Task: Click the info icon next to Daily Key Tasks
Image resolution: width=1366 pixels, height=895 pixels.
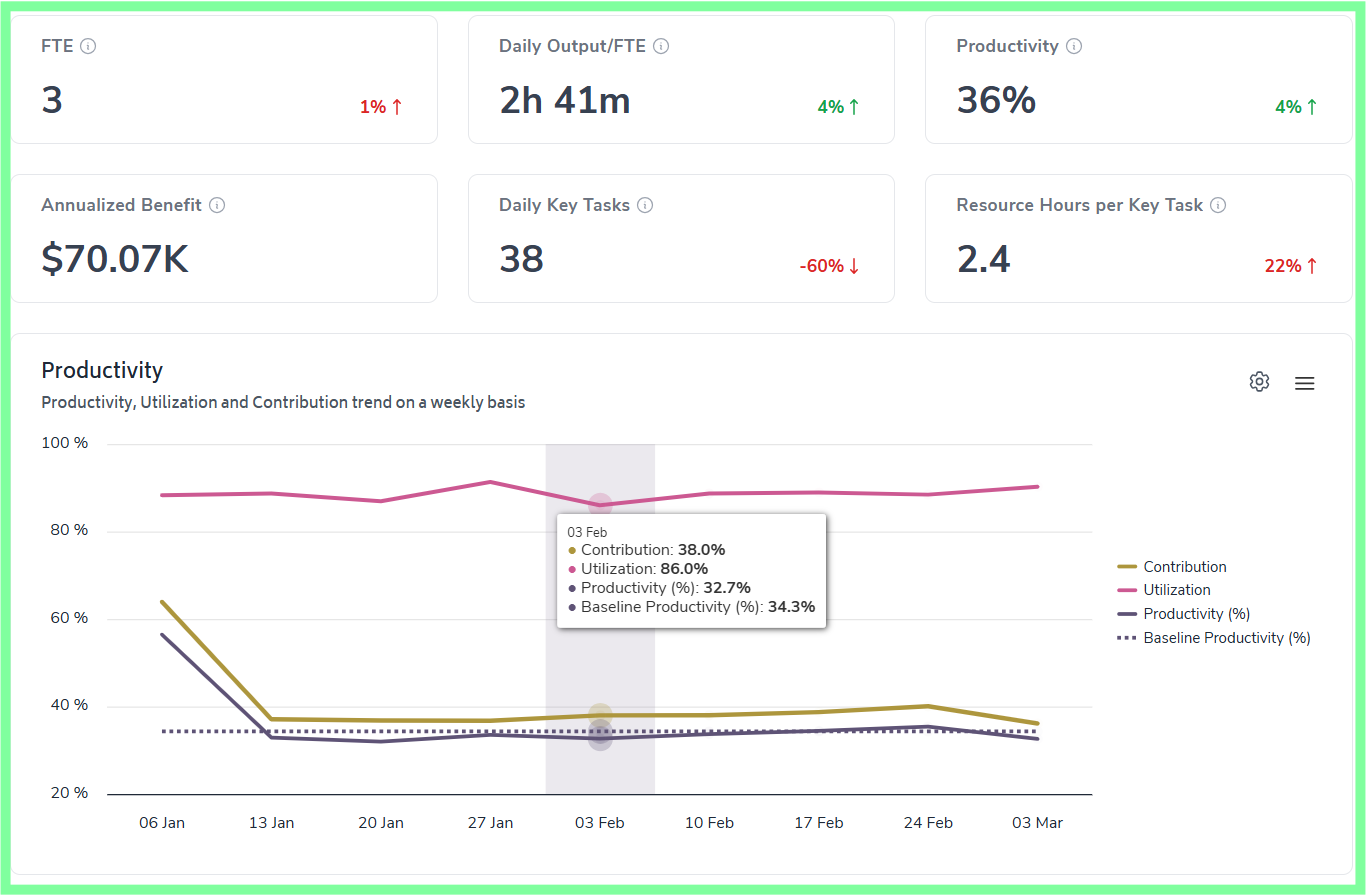Action: [x=645, y=205]
